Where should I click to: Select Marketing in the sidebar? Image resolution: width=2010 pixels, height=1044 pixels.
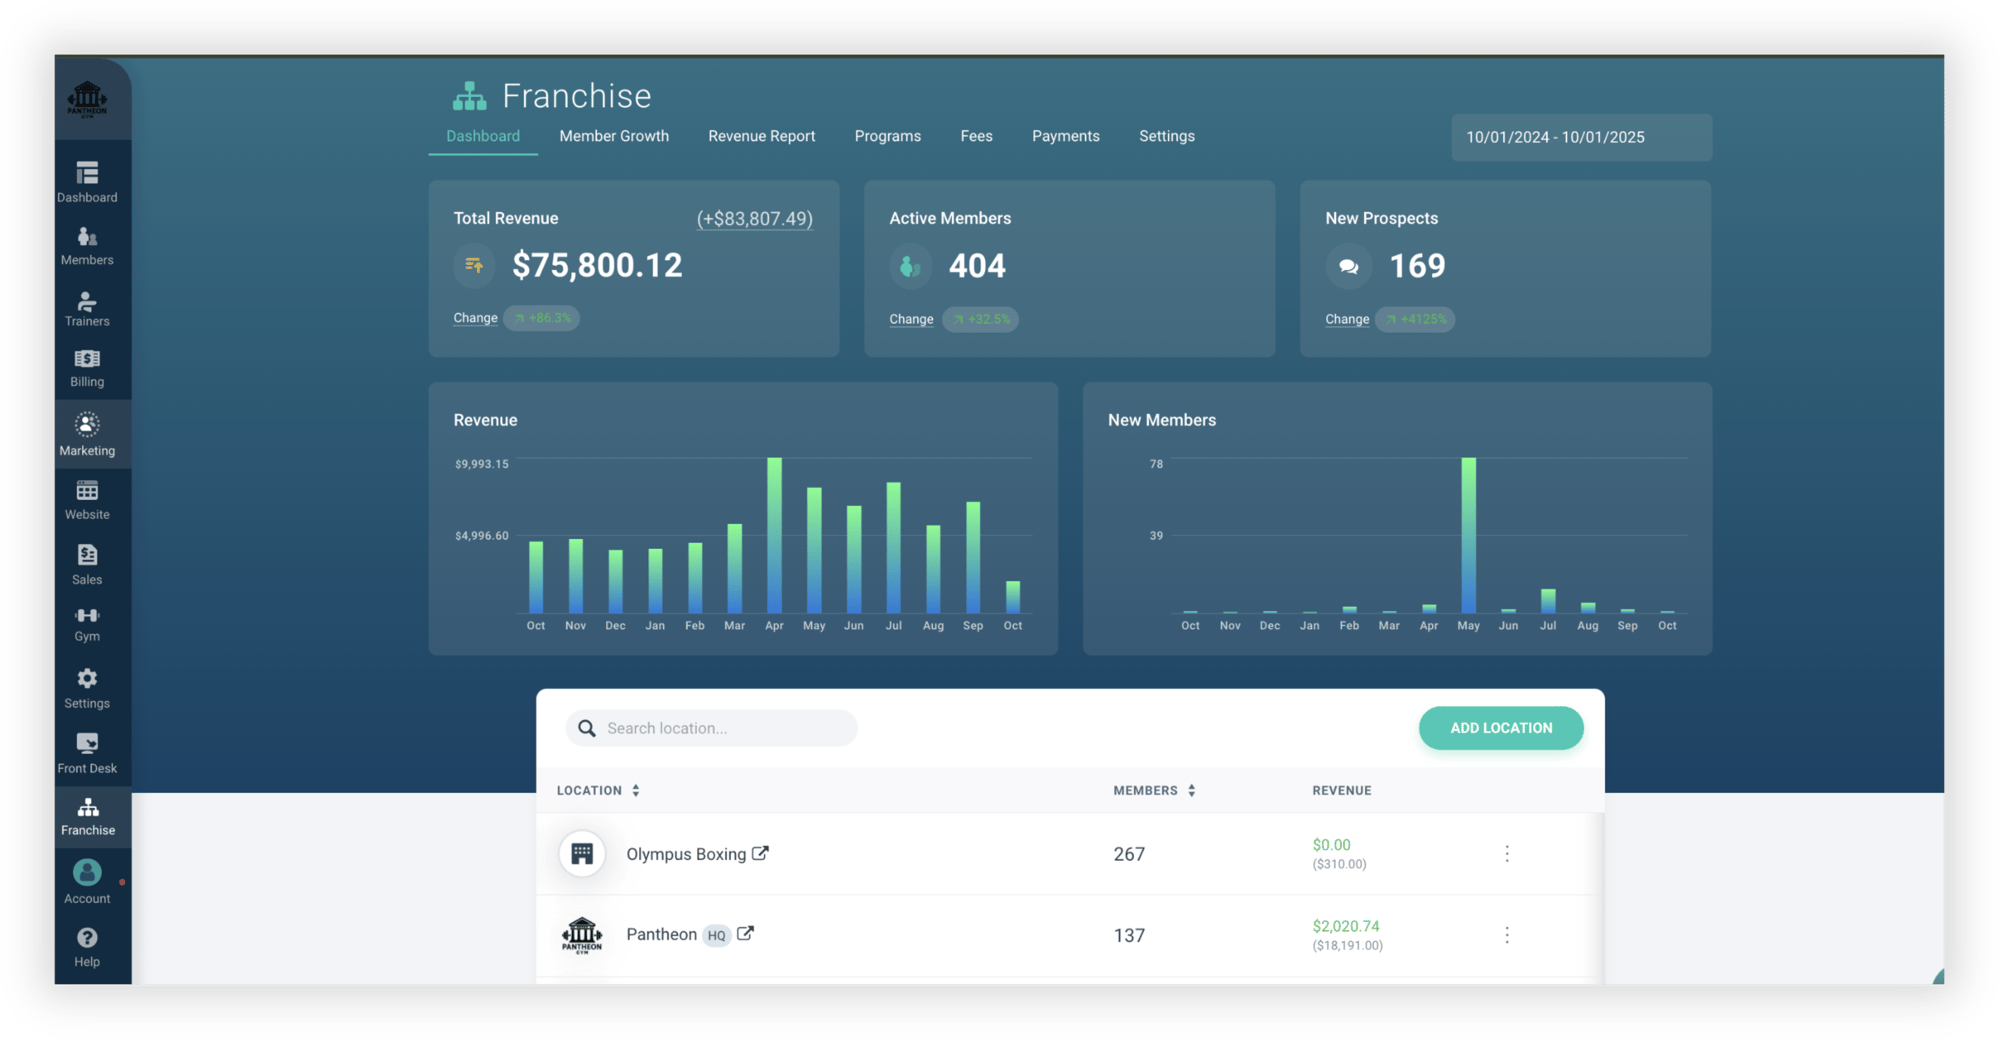(87, 434)
